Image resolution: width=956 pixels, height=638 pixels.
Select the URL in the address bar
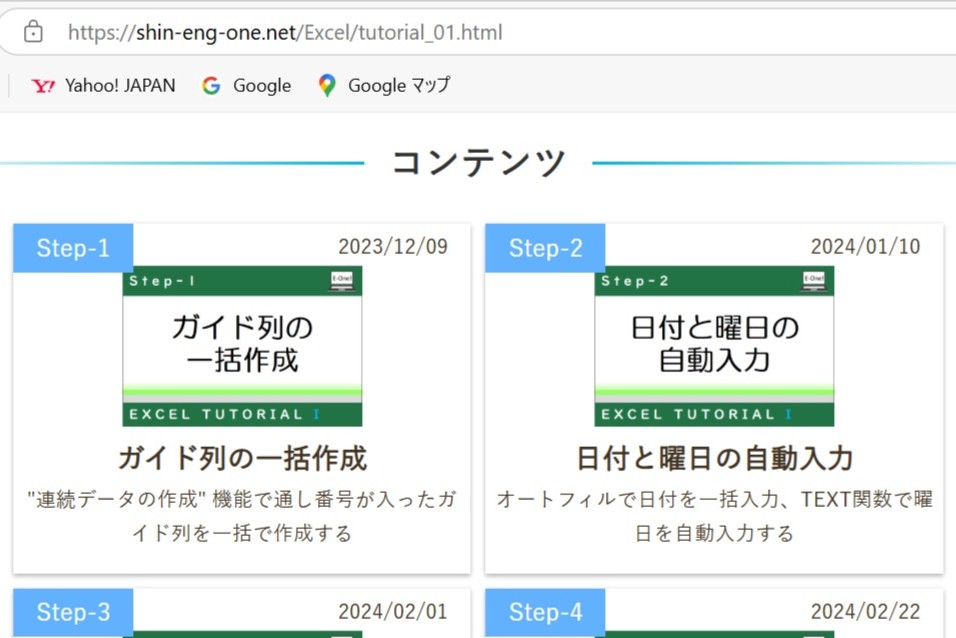point(285,32)
